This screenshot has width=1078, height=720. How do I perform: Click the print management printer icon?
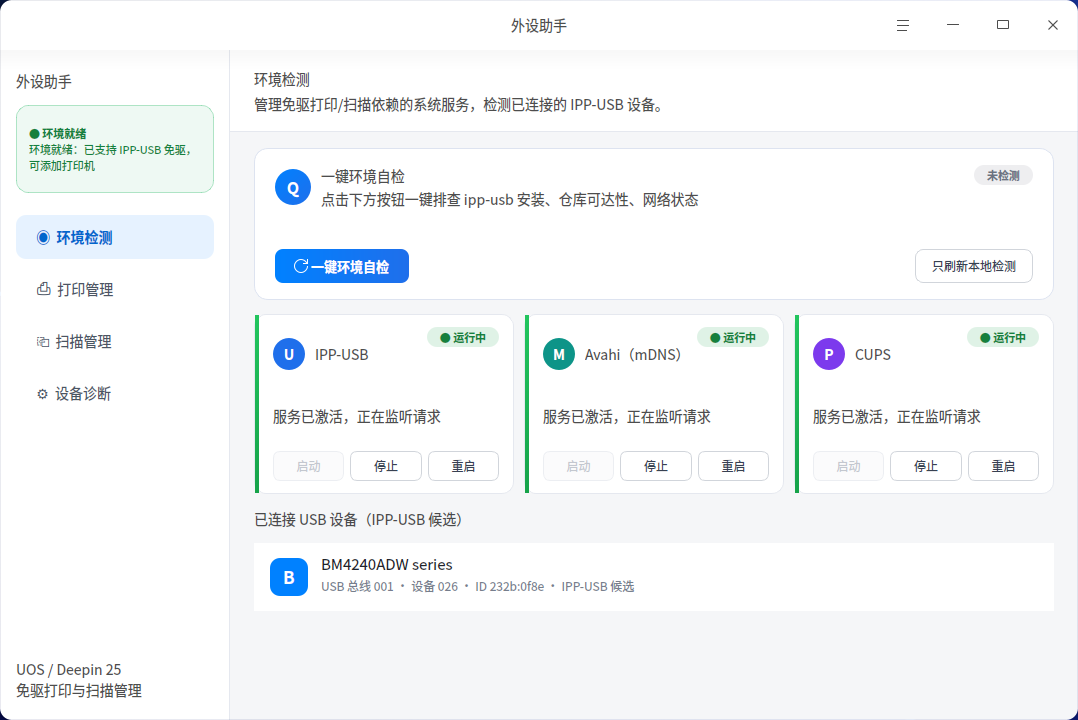(x=43, y=289)
